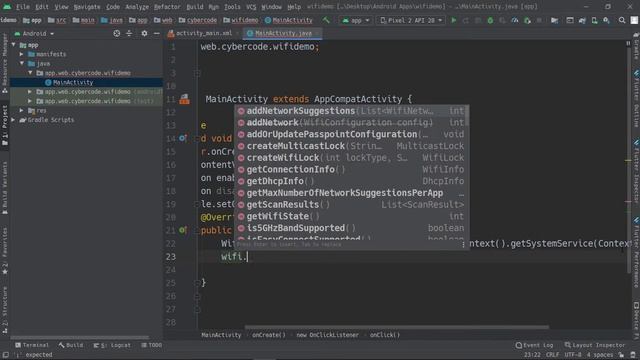The image size is (640, 360).
Task: Start debugging with the green bug icon
Action: coord(490,20)
